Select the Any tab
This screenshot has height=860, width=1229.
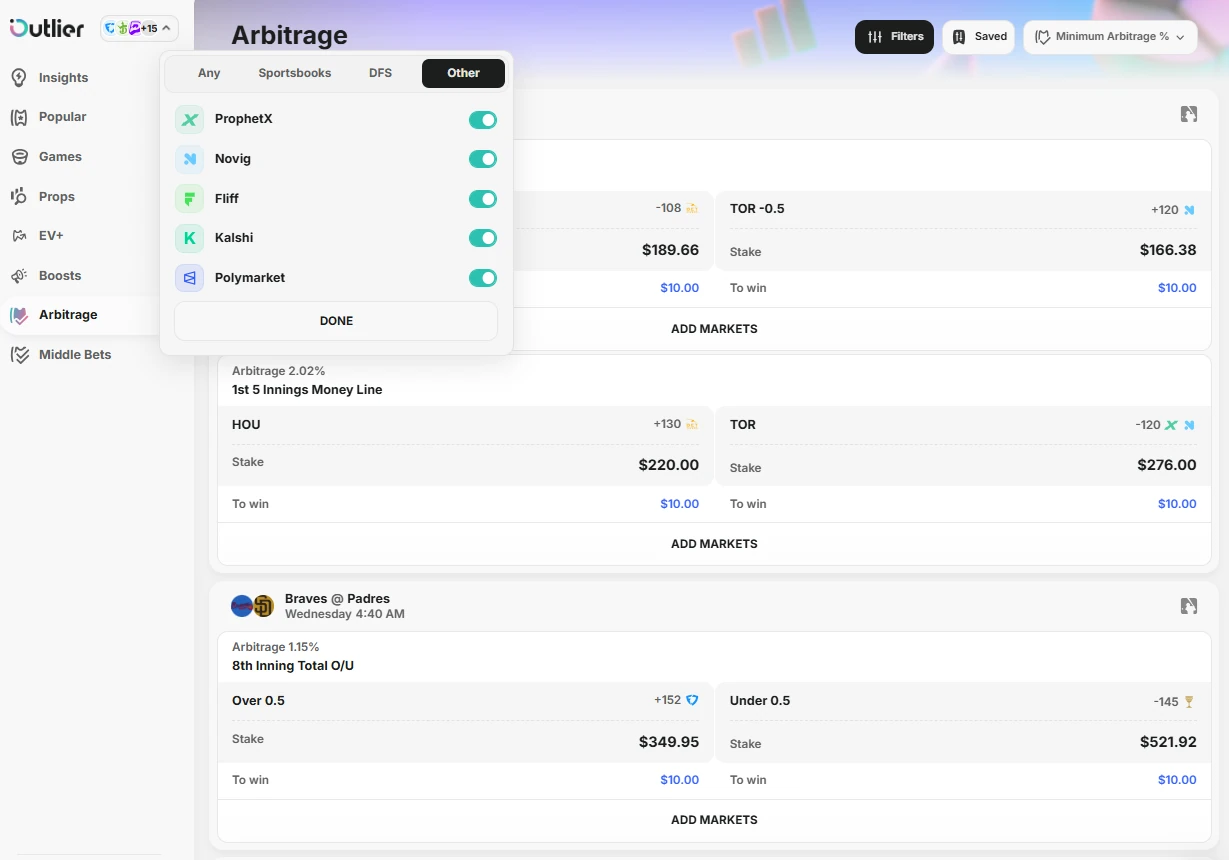coord(209,73)
